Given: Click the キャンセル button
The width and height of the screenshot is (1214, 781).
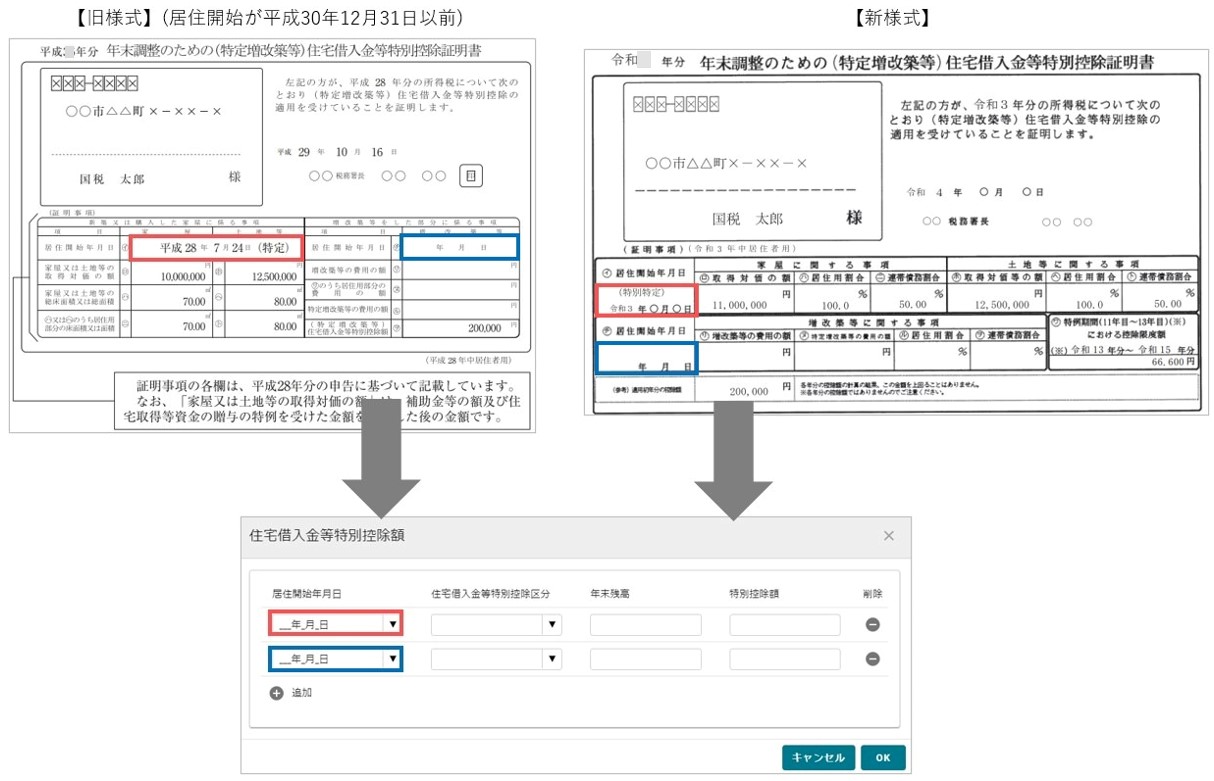Looking at the screenshot, I should 818,757.
